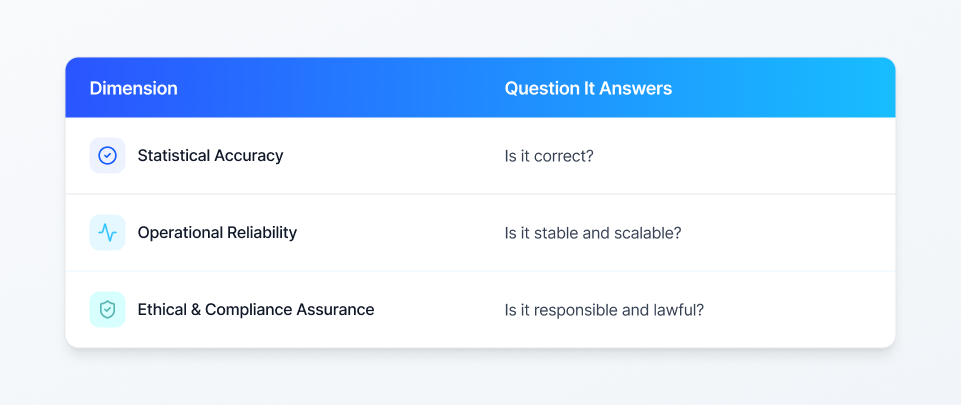Image resolution: width=961 pixels, height=405 pixels.
Task: Click the Ethical & Compliance shield icon
Action: click(107, 310)
